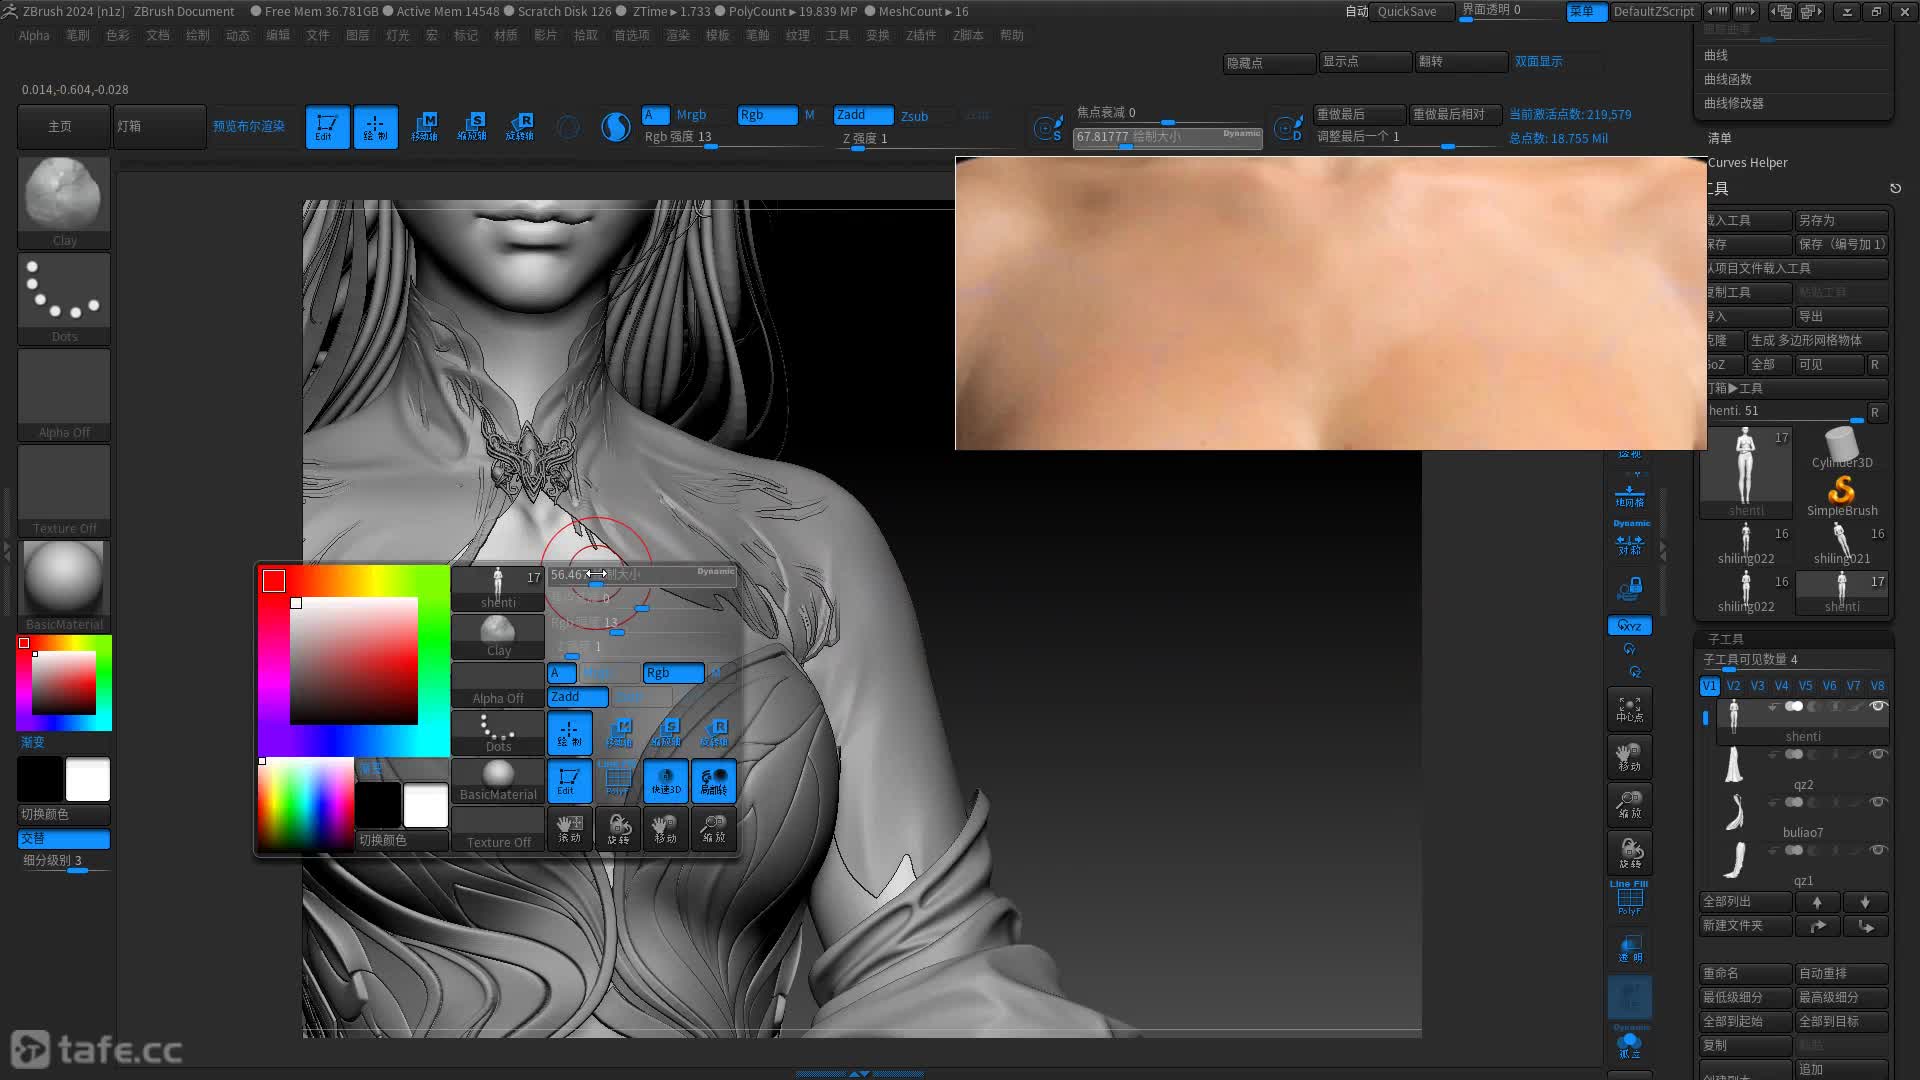Toggle the M material mode in top toolbar
Image resolution: width=1920 pixels, height=1080 pixels.
[810, 115]
